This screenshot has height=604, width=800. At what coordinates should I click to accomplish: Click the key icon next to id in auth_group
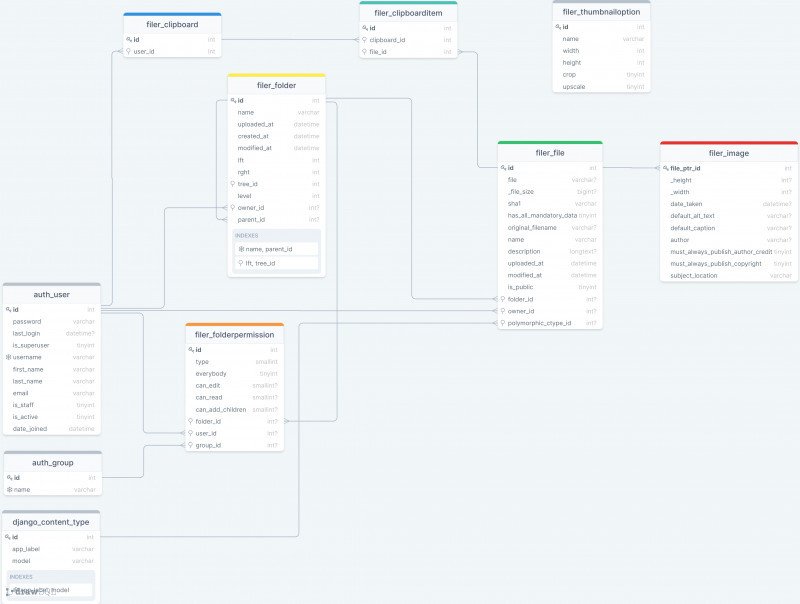click(x=11, y=477)
